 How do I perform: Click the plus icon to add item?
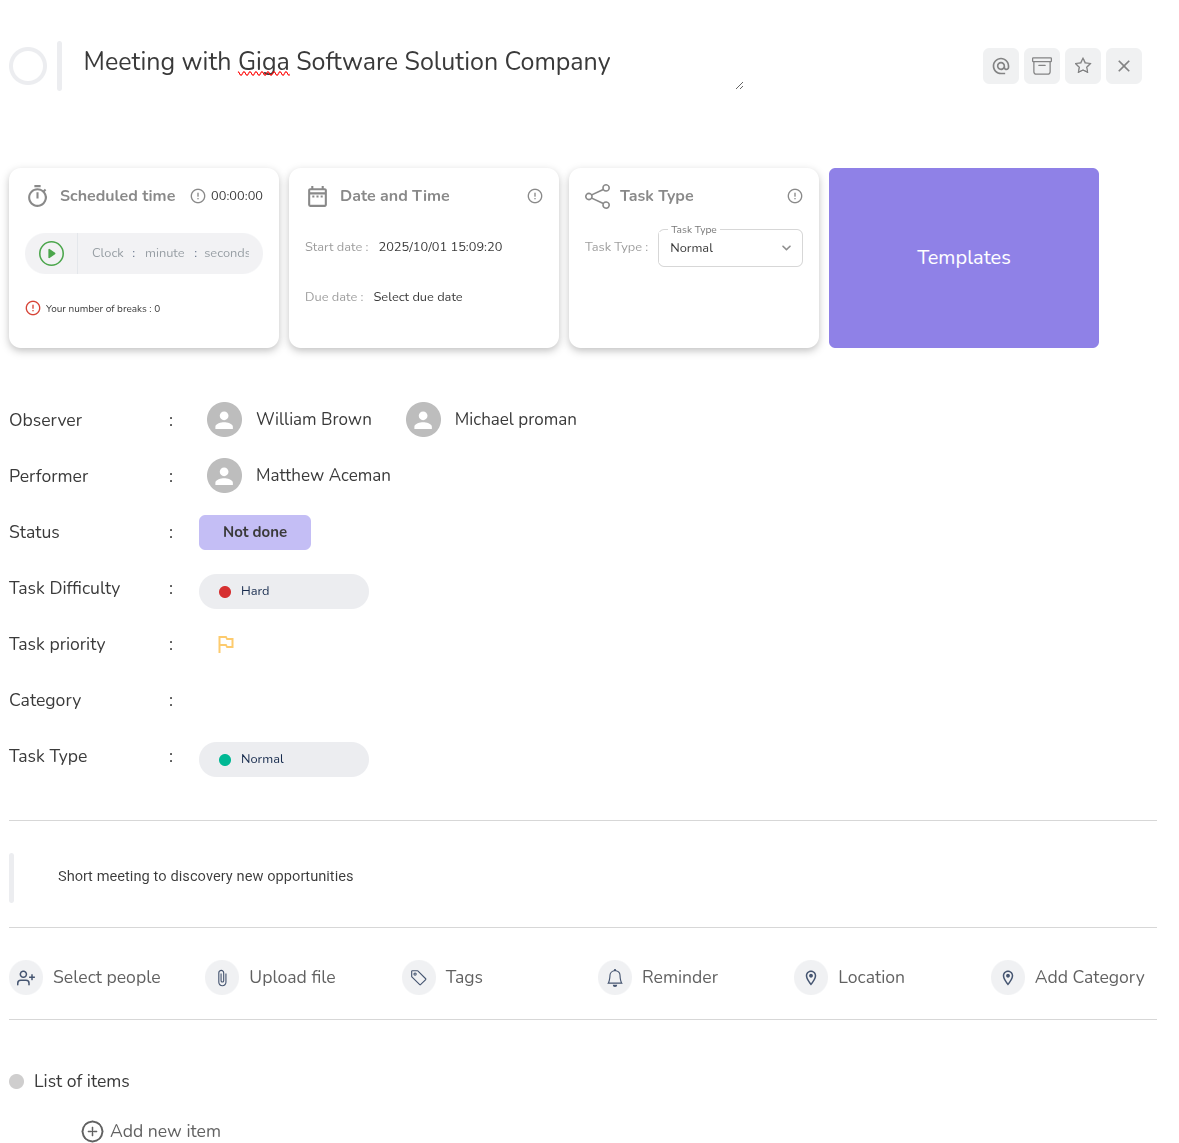pos(92,1131)
